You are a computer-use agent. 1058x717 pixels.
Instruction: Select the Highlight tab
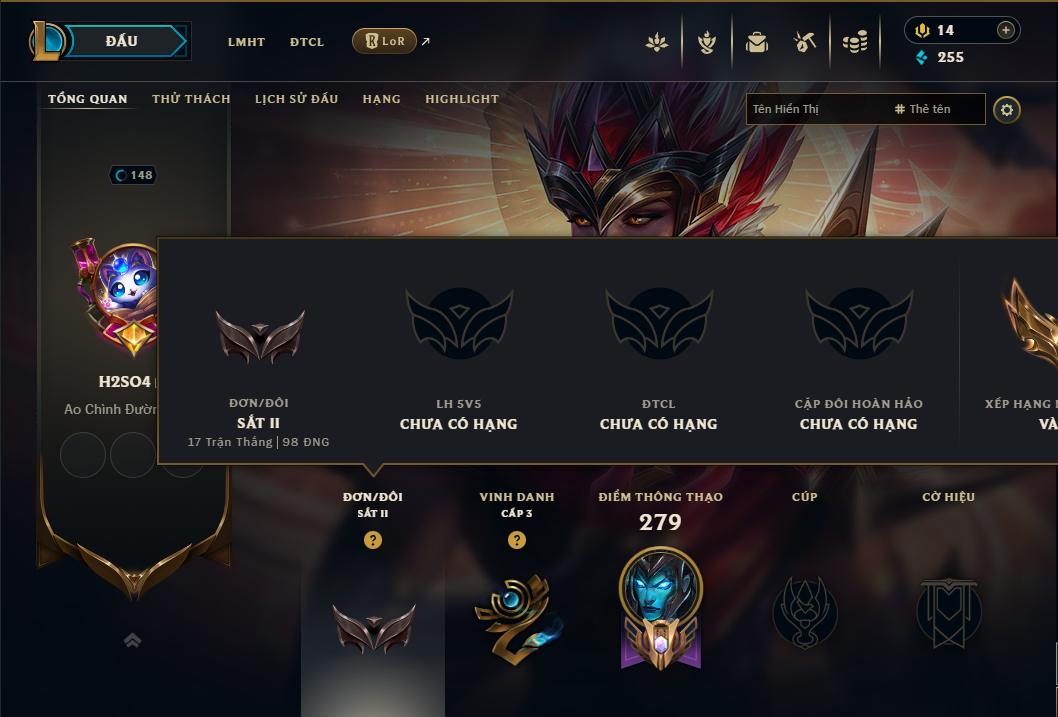click(462, 98)
